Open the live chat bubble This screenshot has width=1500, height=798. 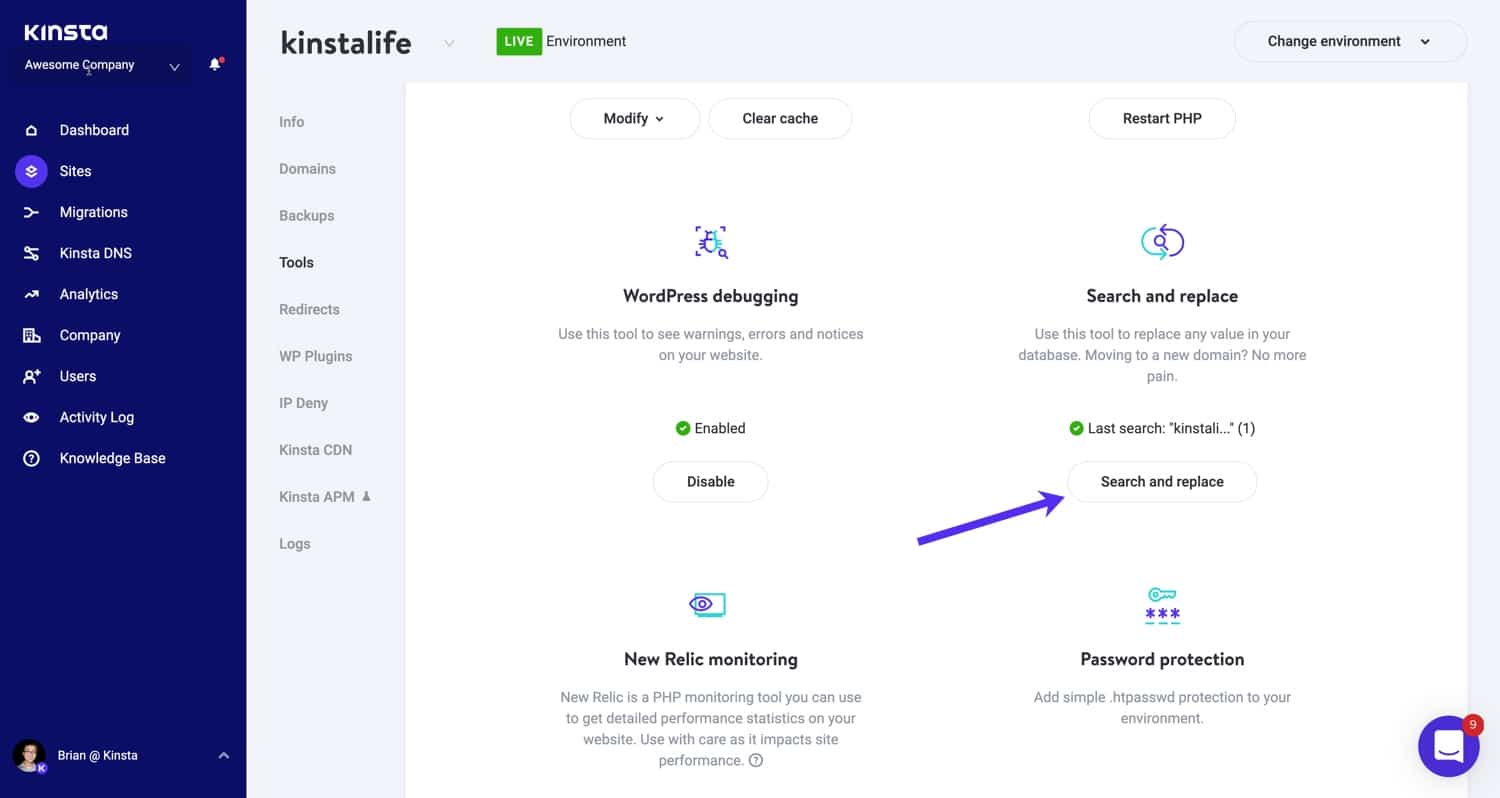tap(1448, 746)
